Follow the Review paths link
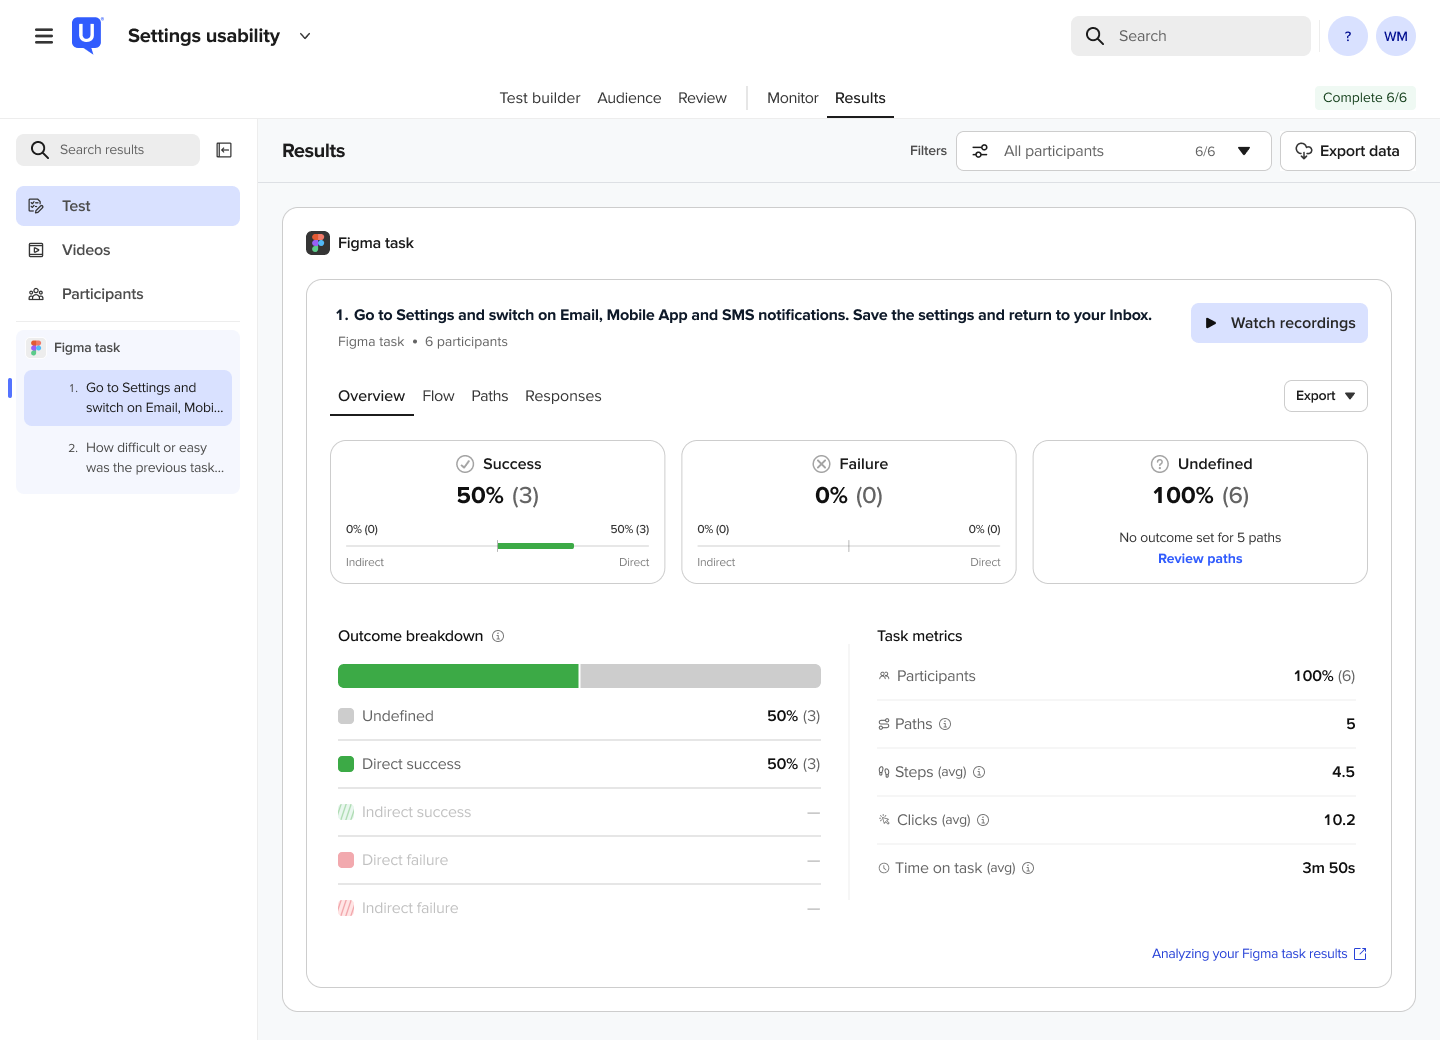1440x1040 pixels. pos(1200,559)
